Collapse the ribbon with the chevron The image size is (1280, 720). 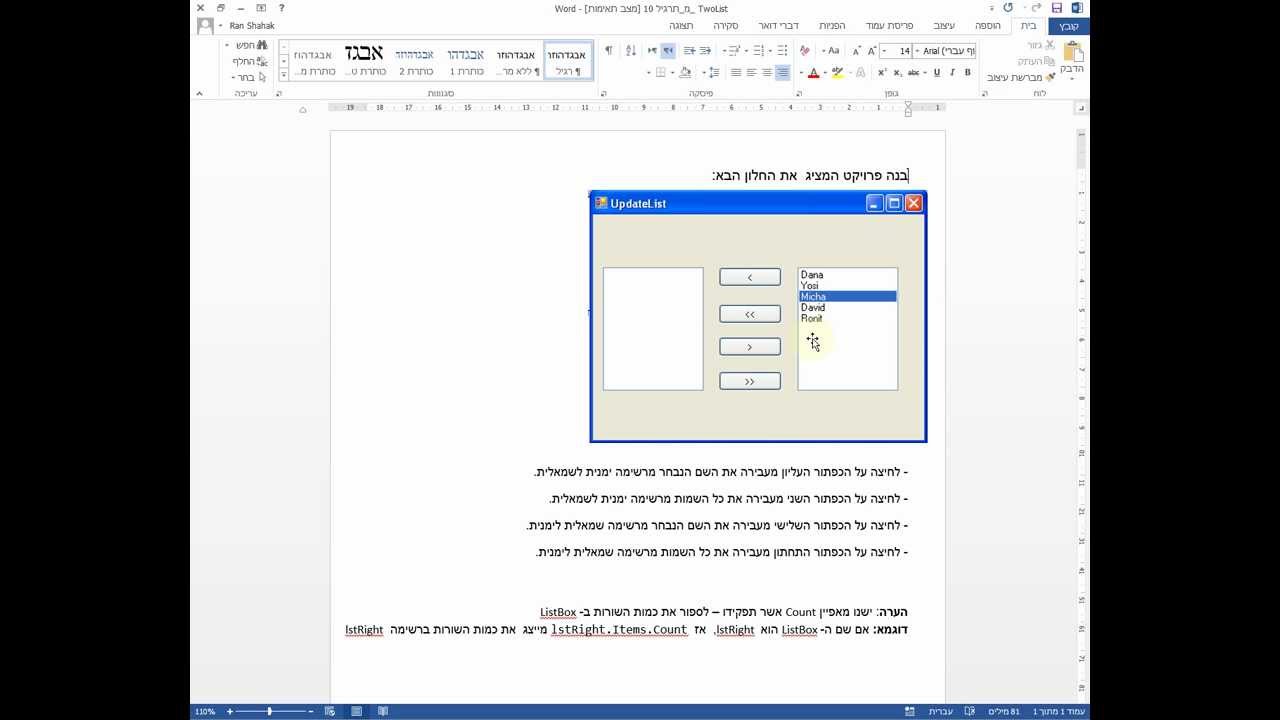199,93
